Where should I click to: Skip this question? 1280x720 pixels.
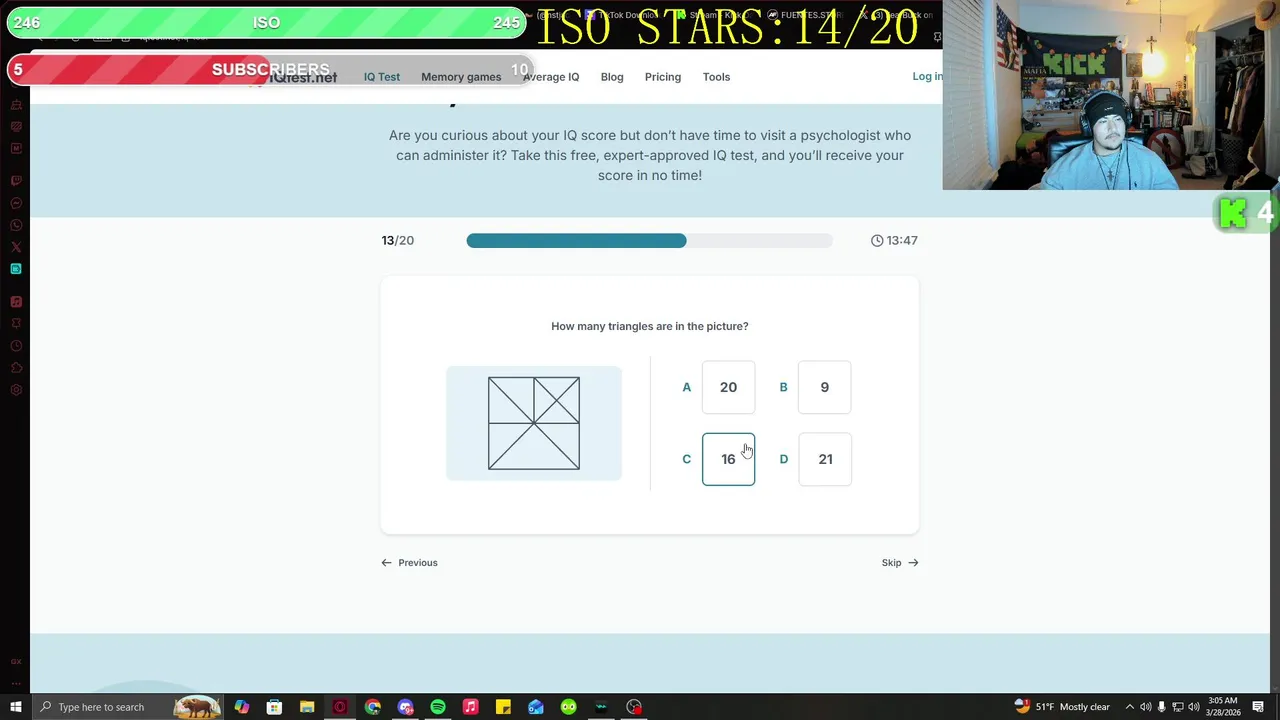coord(900,563)
